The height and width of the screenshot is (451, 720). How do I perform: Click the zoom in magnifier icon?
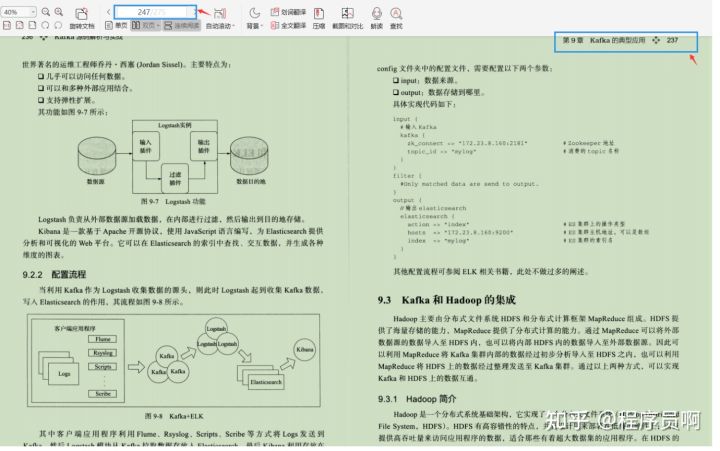click(x=59, y=12)
